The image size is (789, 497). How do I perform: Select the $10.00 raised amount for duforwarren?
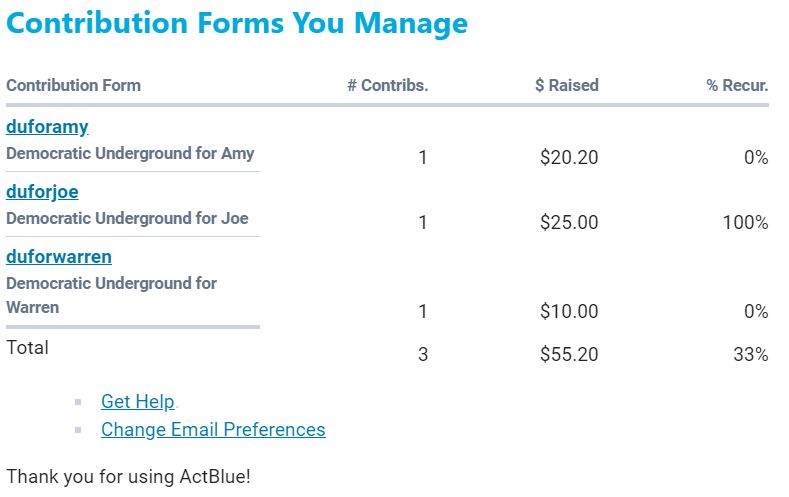point(569,312)
